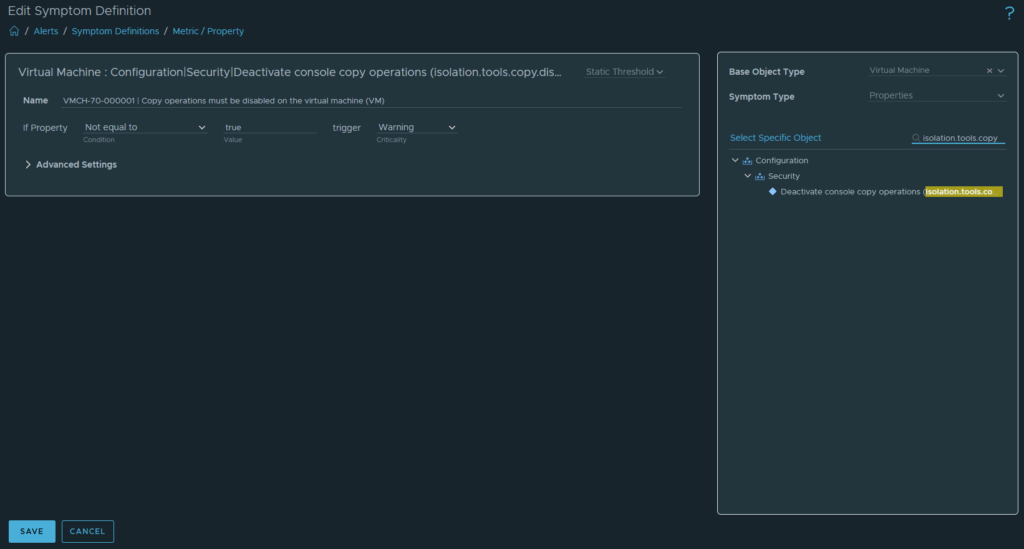The height and width of the screenshot is (549, 1024).
Task: Open the Not equal to condition dropdown
Action: (x=145, y=128)
